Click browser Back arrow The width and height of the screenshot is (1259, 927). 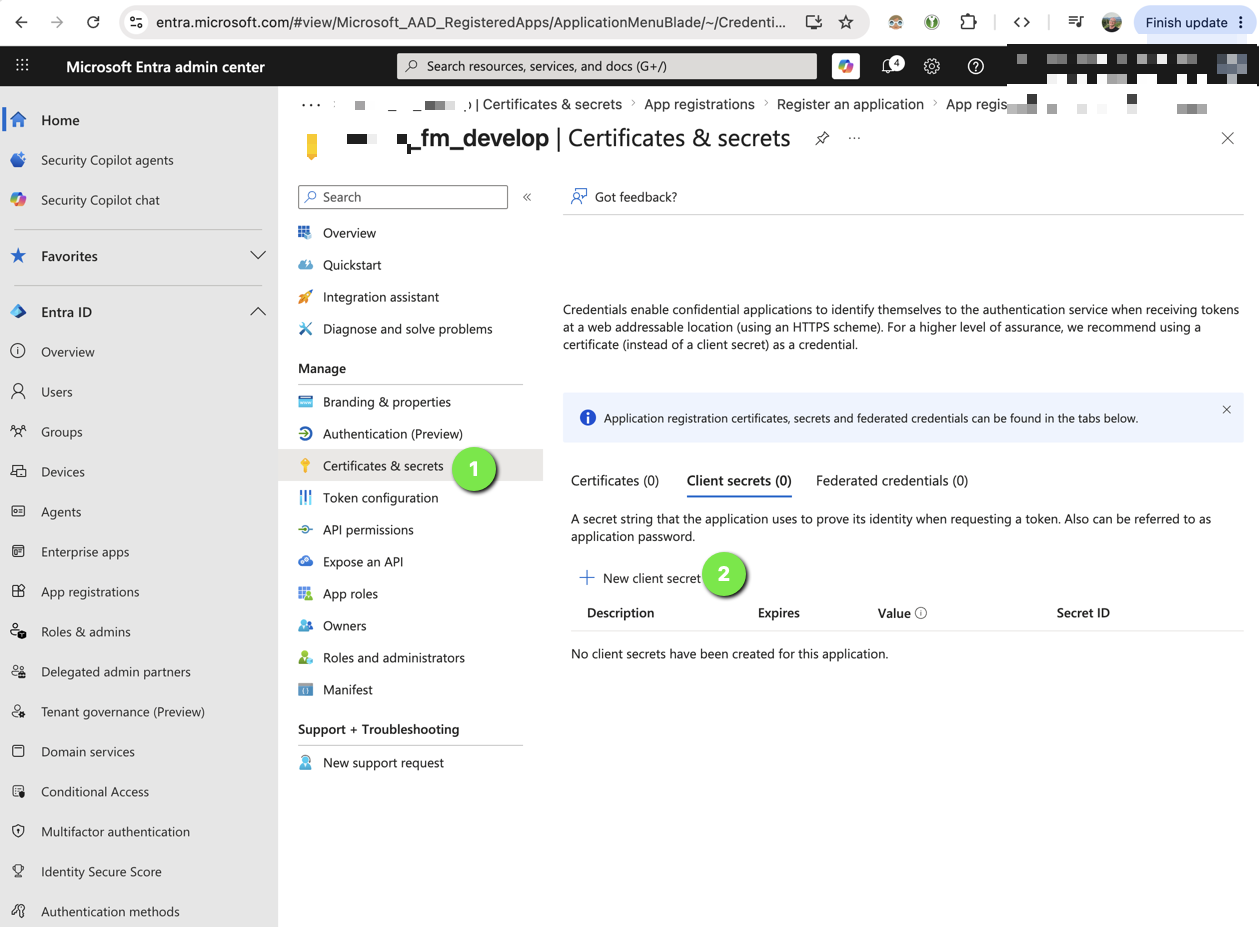pyautogui.click(x=22, y=22)
